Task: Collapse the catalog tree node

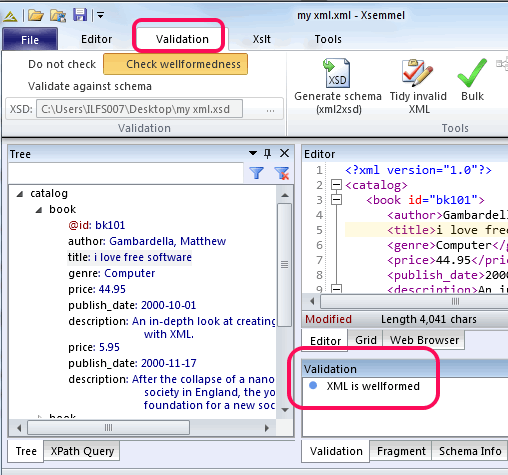Action: pos(20,194)
